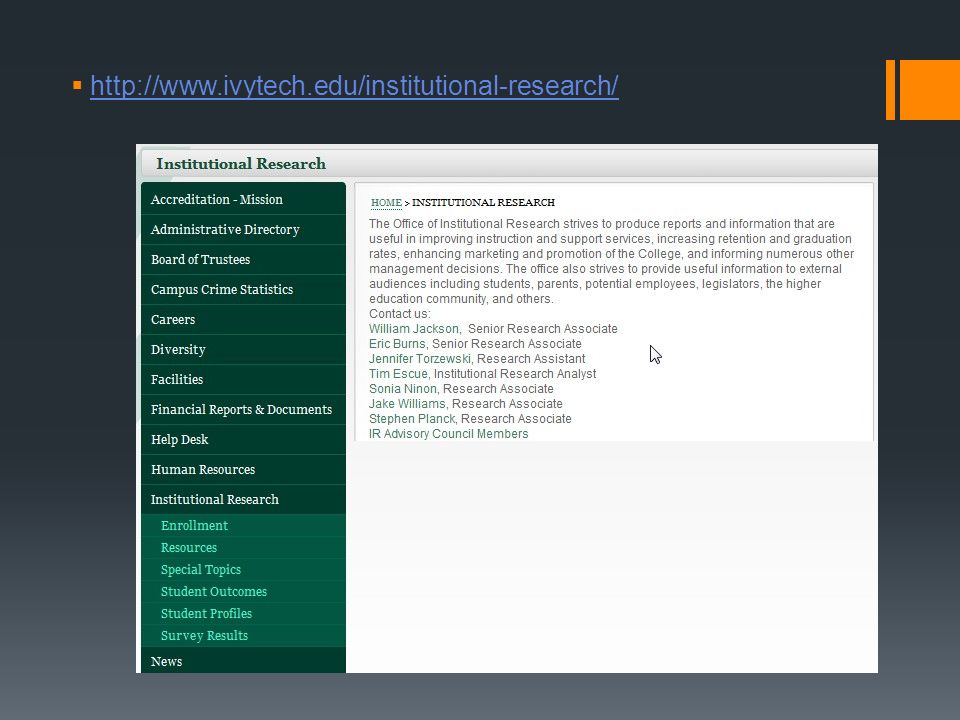Select Student Profiles submenu item
960x720 pixels.
point(243,614)
